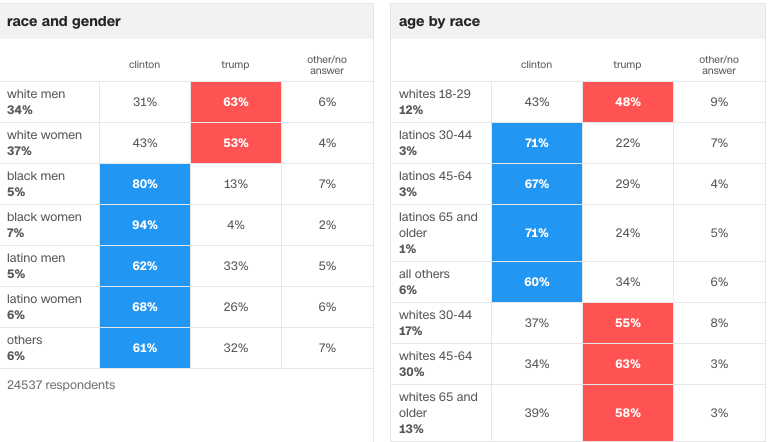Select the blue 67% cell for latinos 45-64

coord(536,184)
